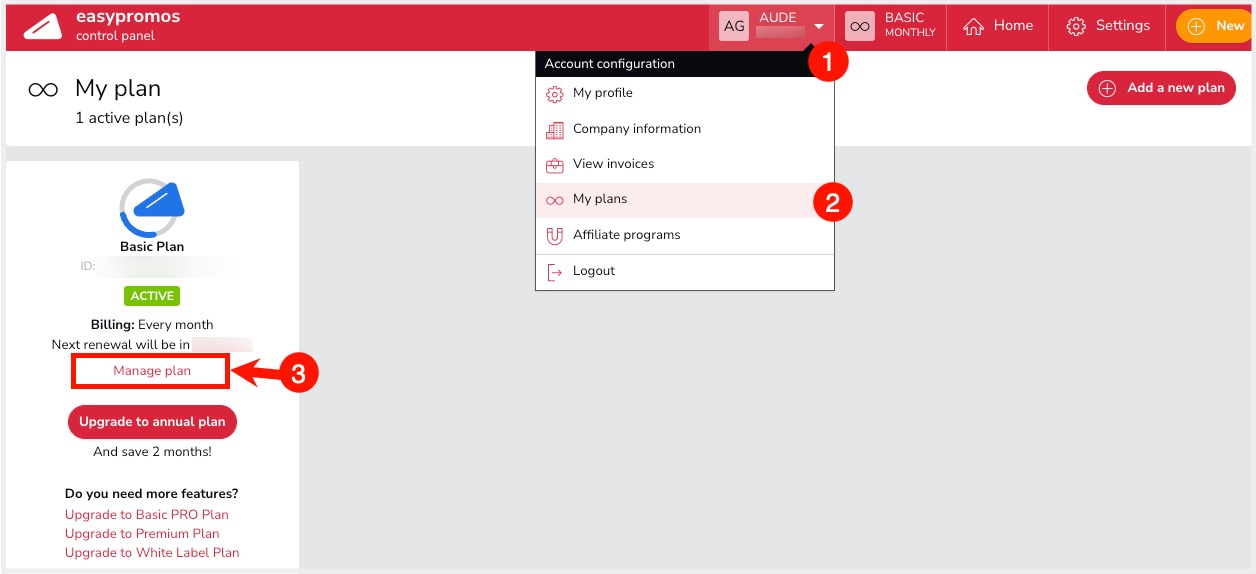Viewport: 1256px width, 574px height.
Task: Click plus icon in Add a new plan
Action: click(1107, 88)
